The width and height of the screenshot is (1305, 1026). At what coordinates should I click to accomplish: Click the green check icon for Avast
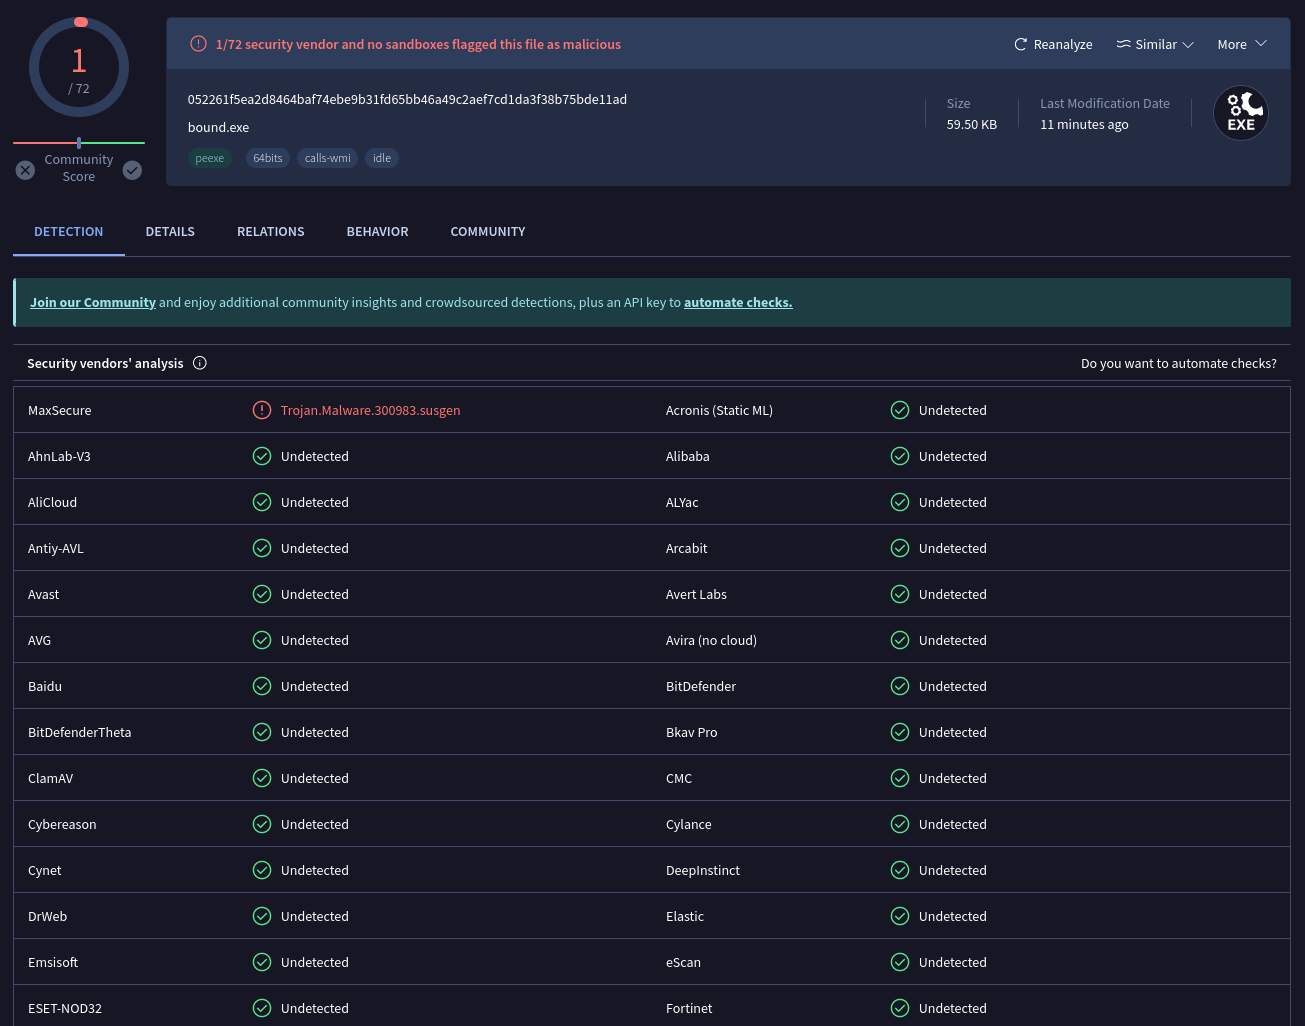coord(262,594)
